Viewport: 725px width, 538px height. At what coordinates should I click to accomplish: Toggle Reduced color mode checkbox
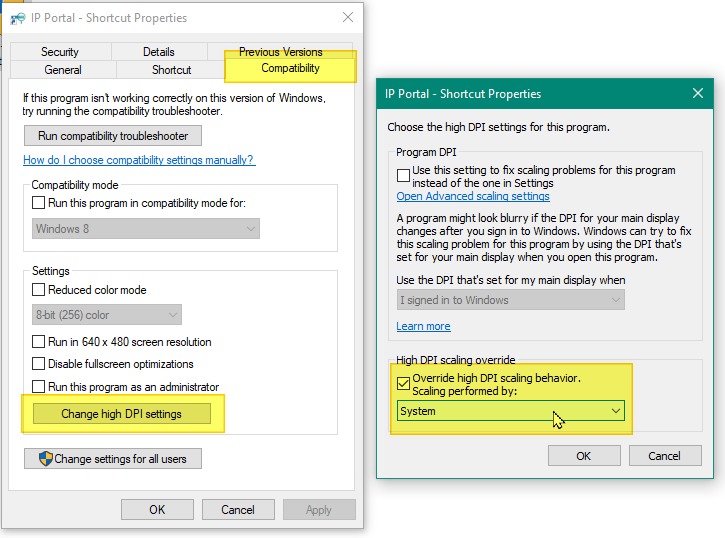(x=39, y=290)
